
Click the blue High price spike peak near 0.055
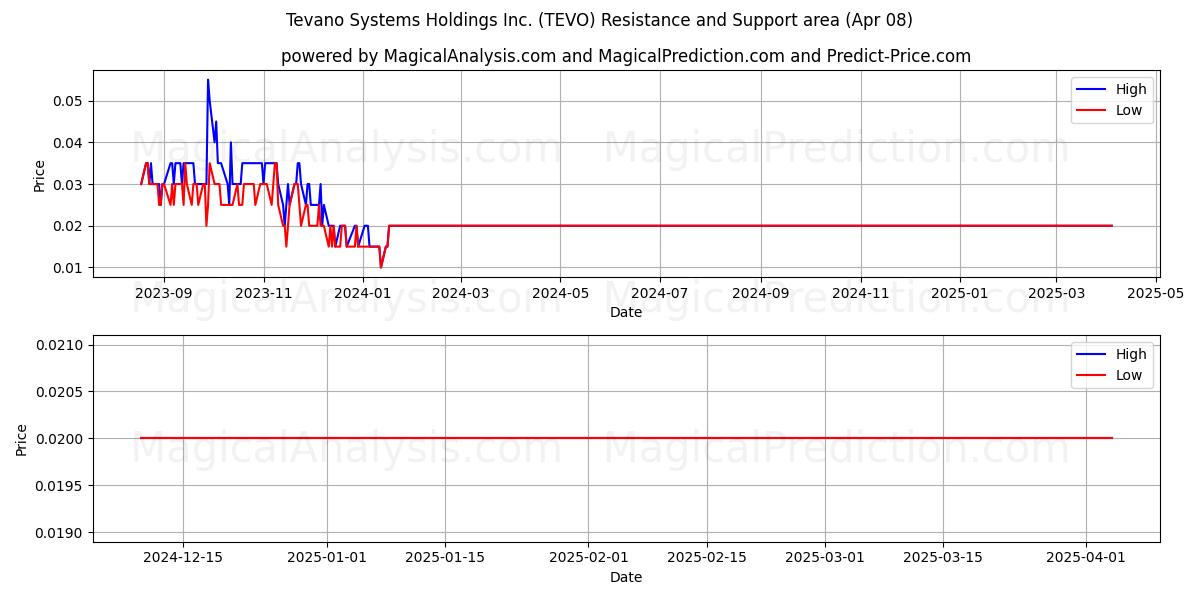pyautogui.click(x=208, y=80)
